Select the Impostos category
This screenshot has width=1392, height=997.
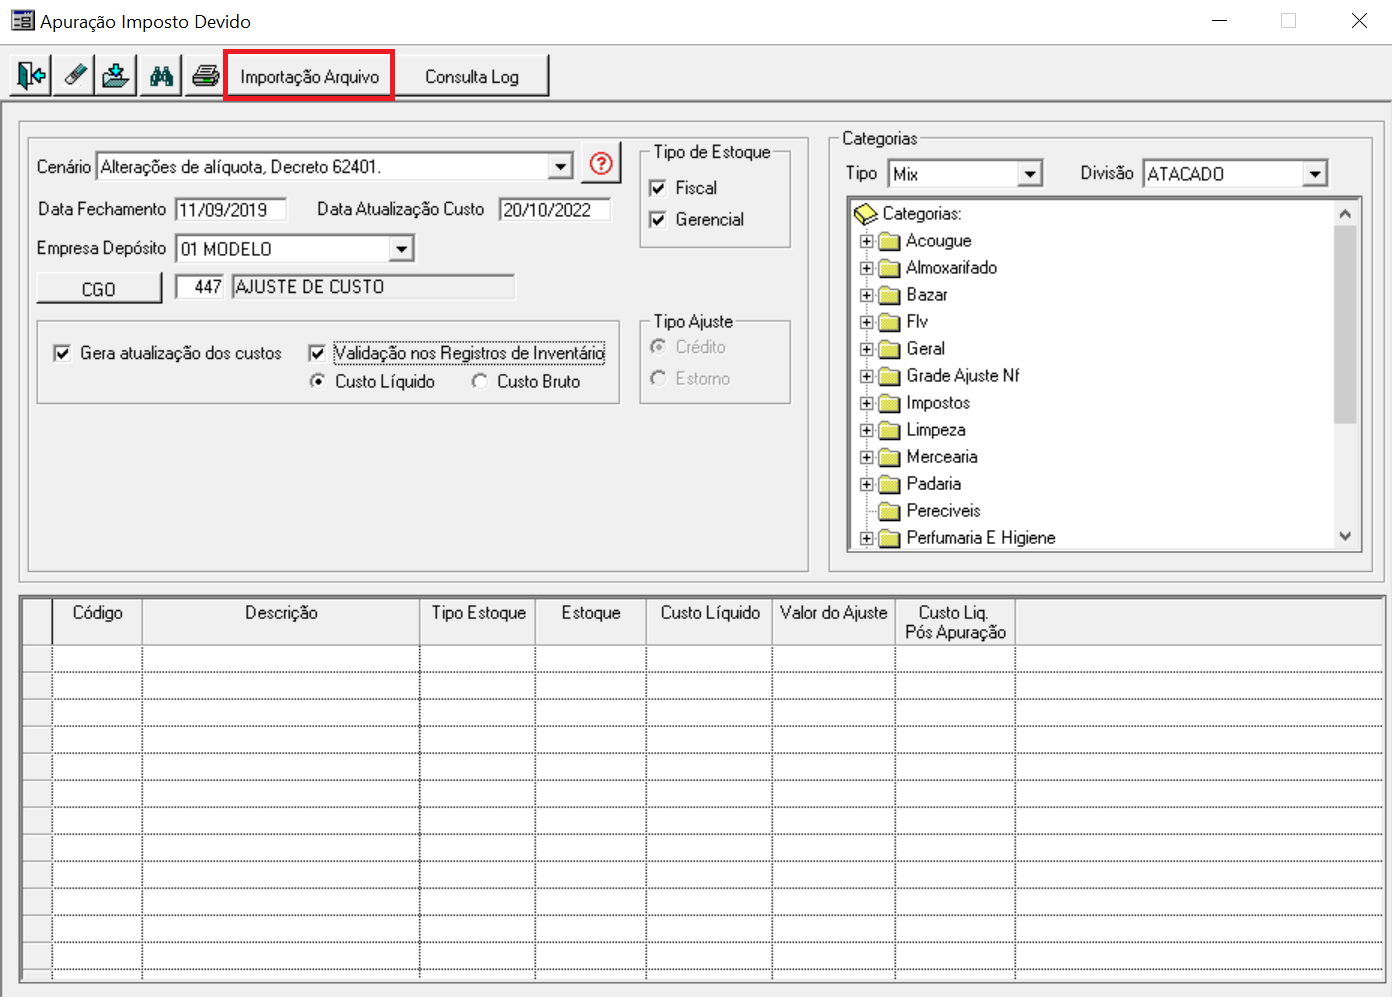click(938, 403)
